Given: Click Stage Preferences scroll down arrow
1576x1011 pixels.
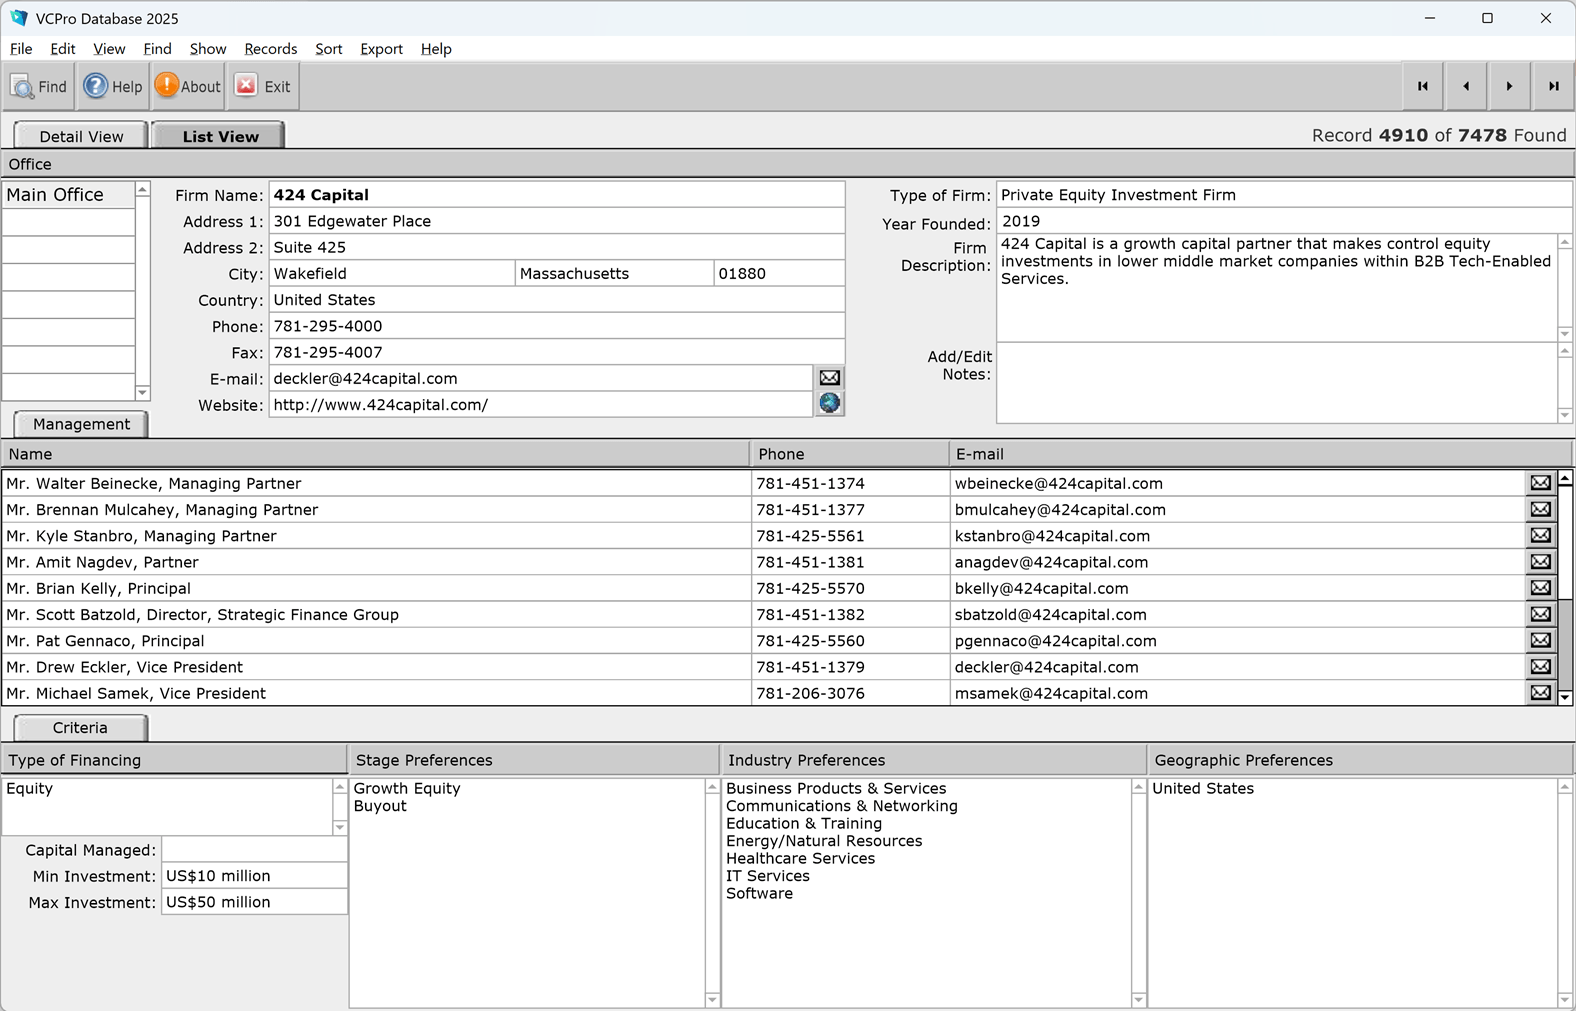Looking at the screenshot, I should (x=712, y=999).
